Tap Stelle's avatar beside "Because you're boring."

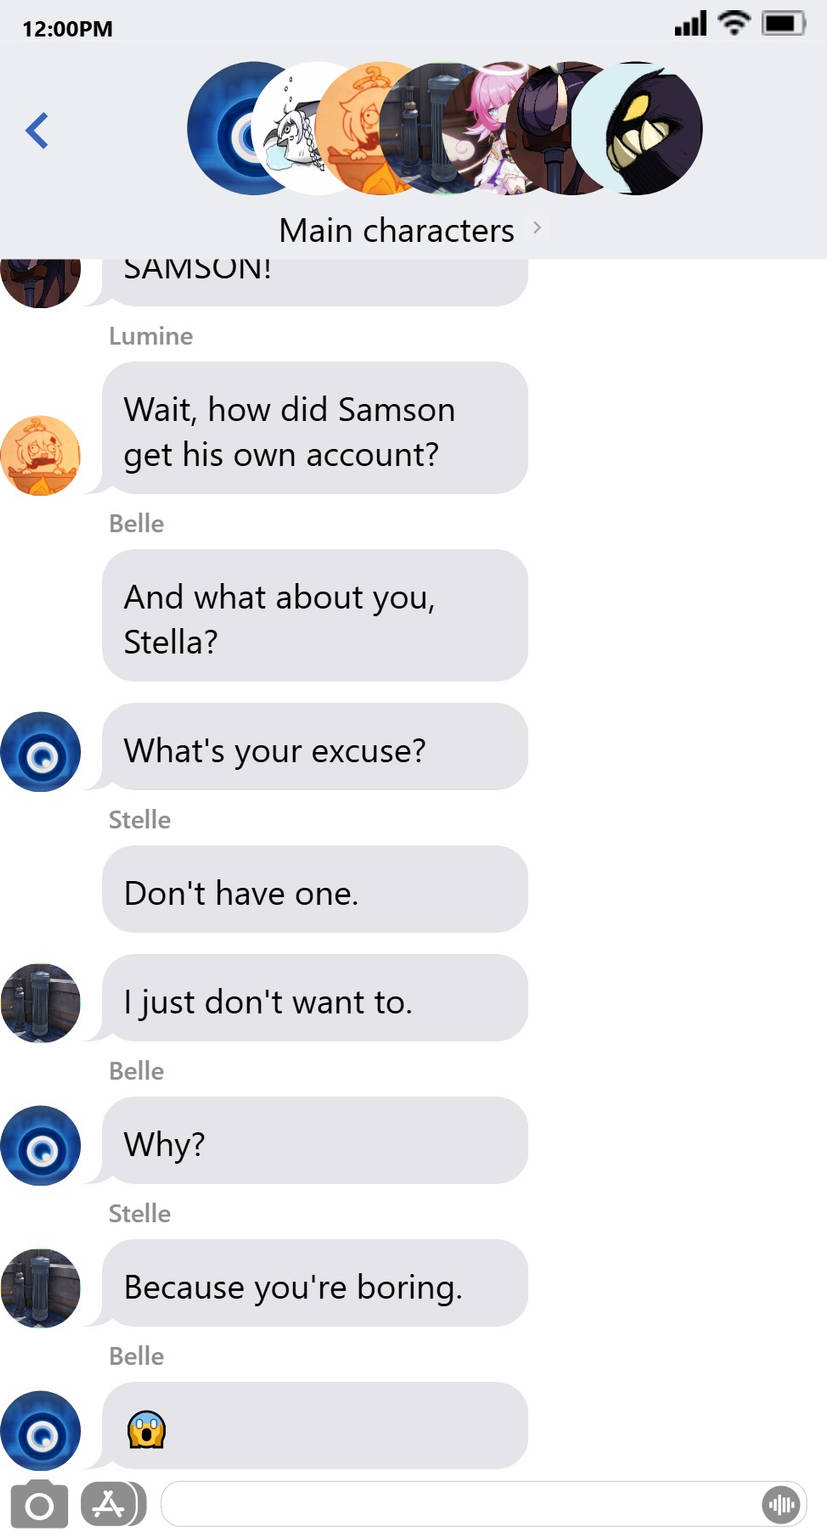point(40,1288)
